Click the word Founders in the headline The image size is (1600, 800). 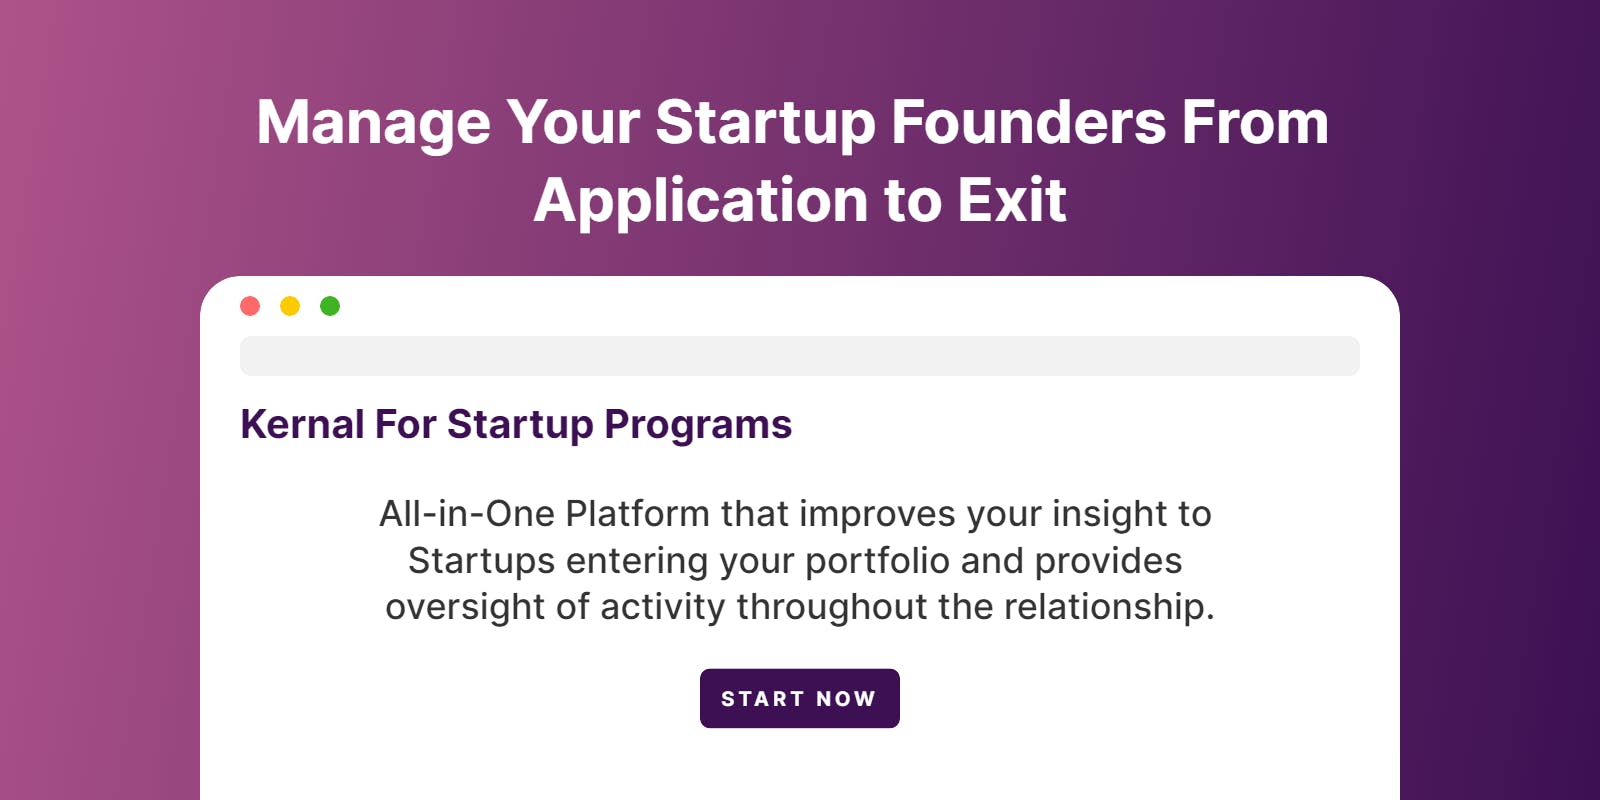coord(1028,122)
